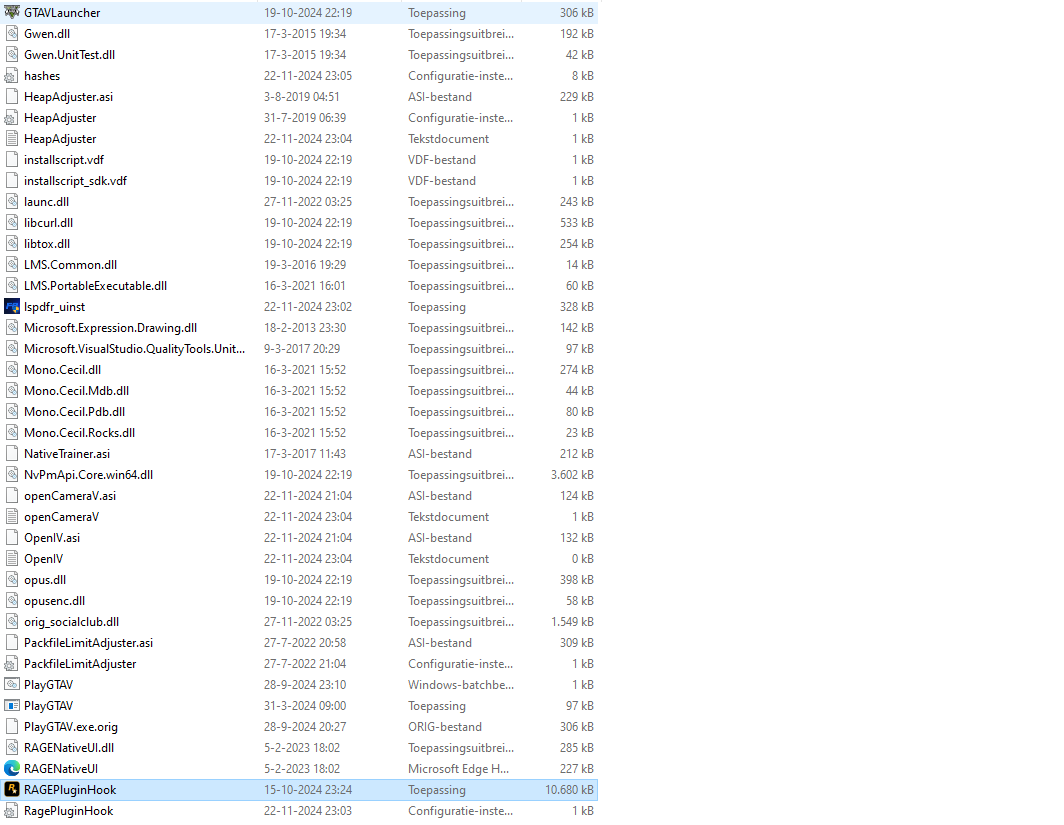Click the type label Microsoft Edge H...

tap(458, 769)
